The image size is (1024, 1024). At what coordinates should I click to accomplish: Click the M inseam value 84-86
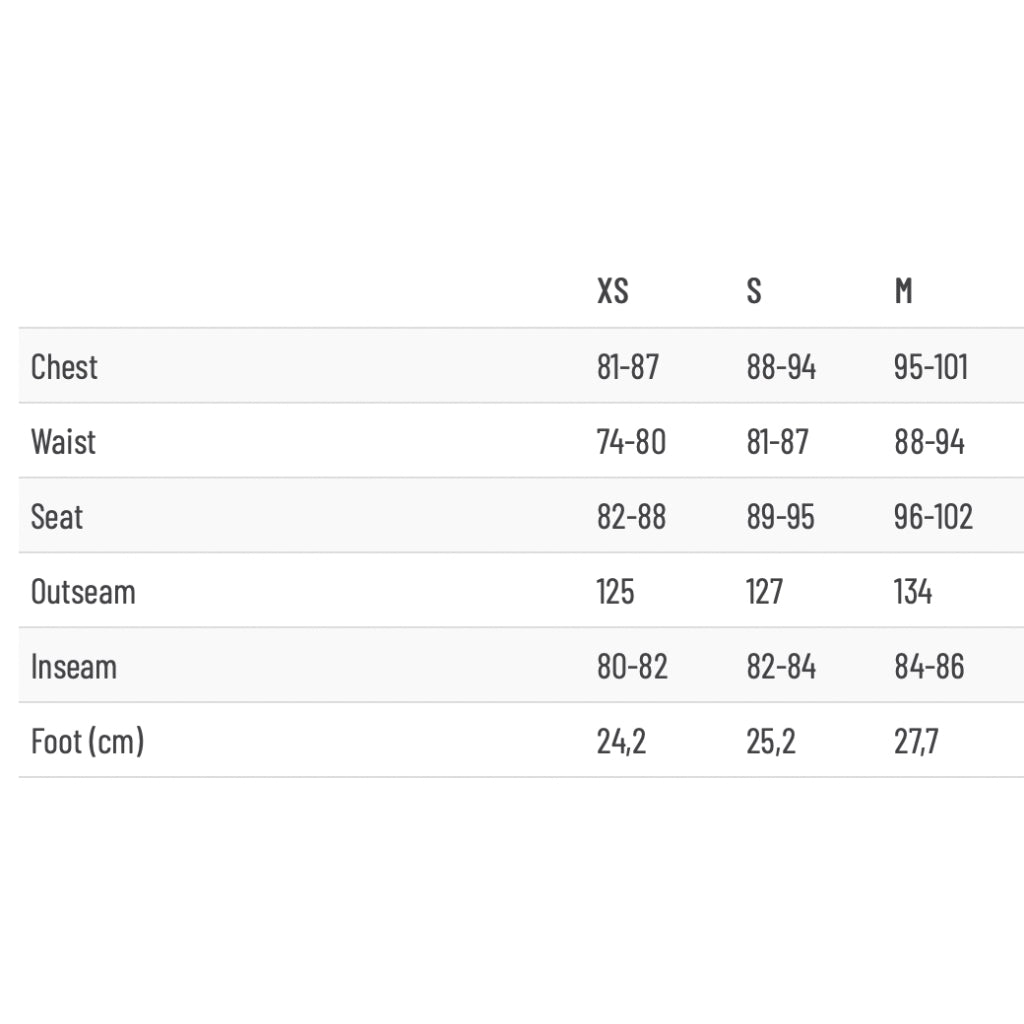[x=929, y=667]
